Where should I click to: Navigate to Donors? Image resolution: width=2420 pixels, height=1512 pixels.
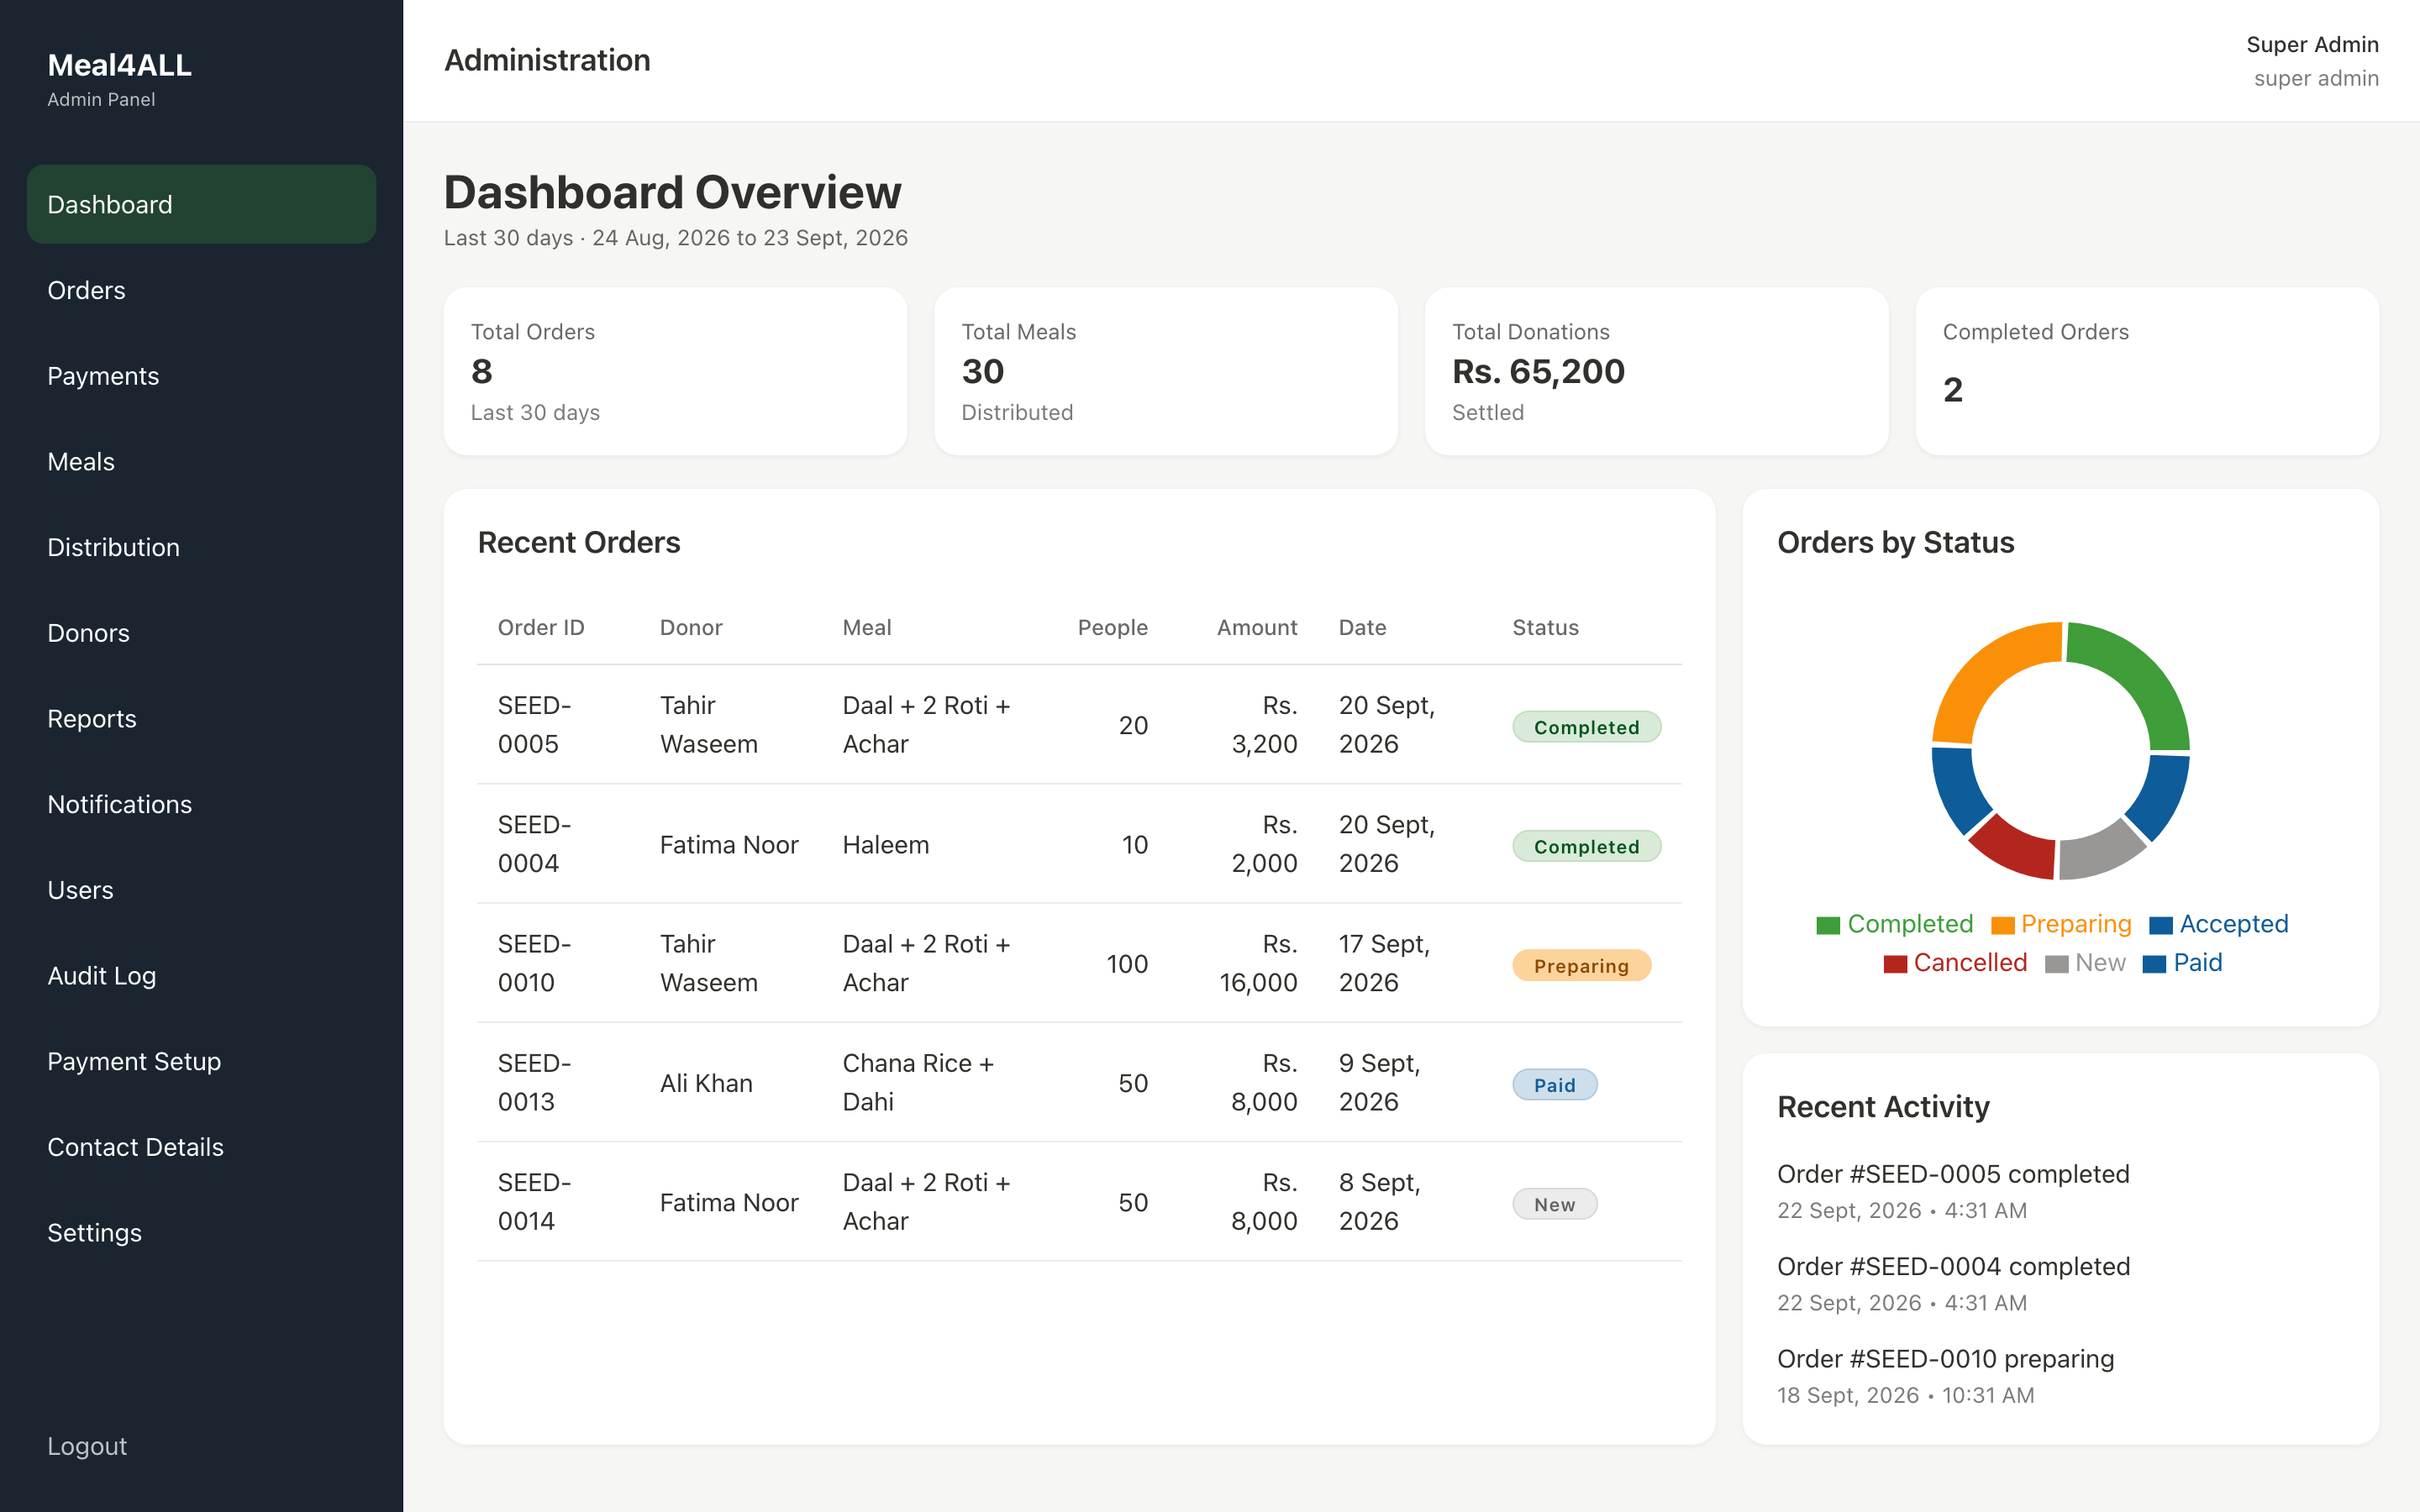click(x=201, y=633)
